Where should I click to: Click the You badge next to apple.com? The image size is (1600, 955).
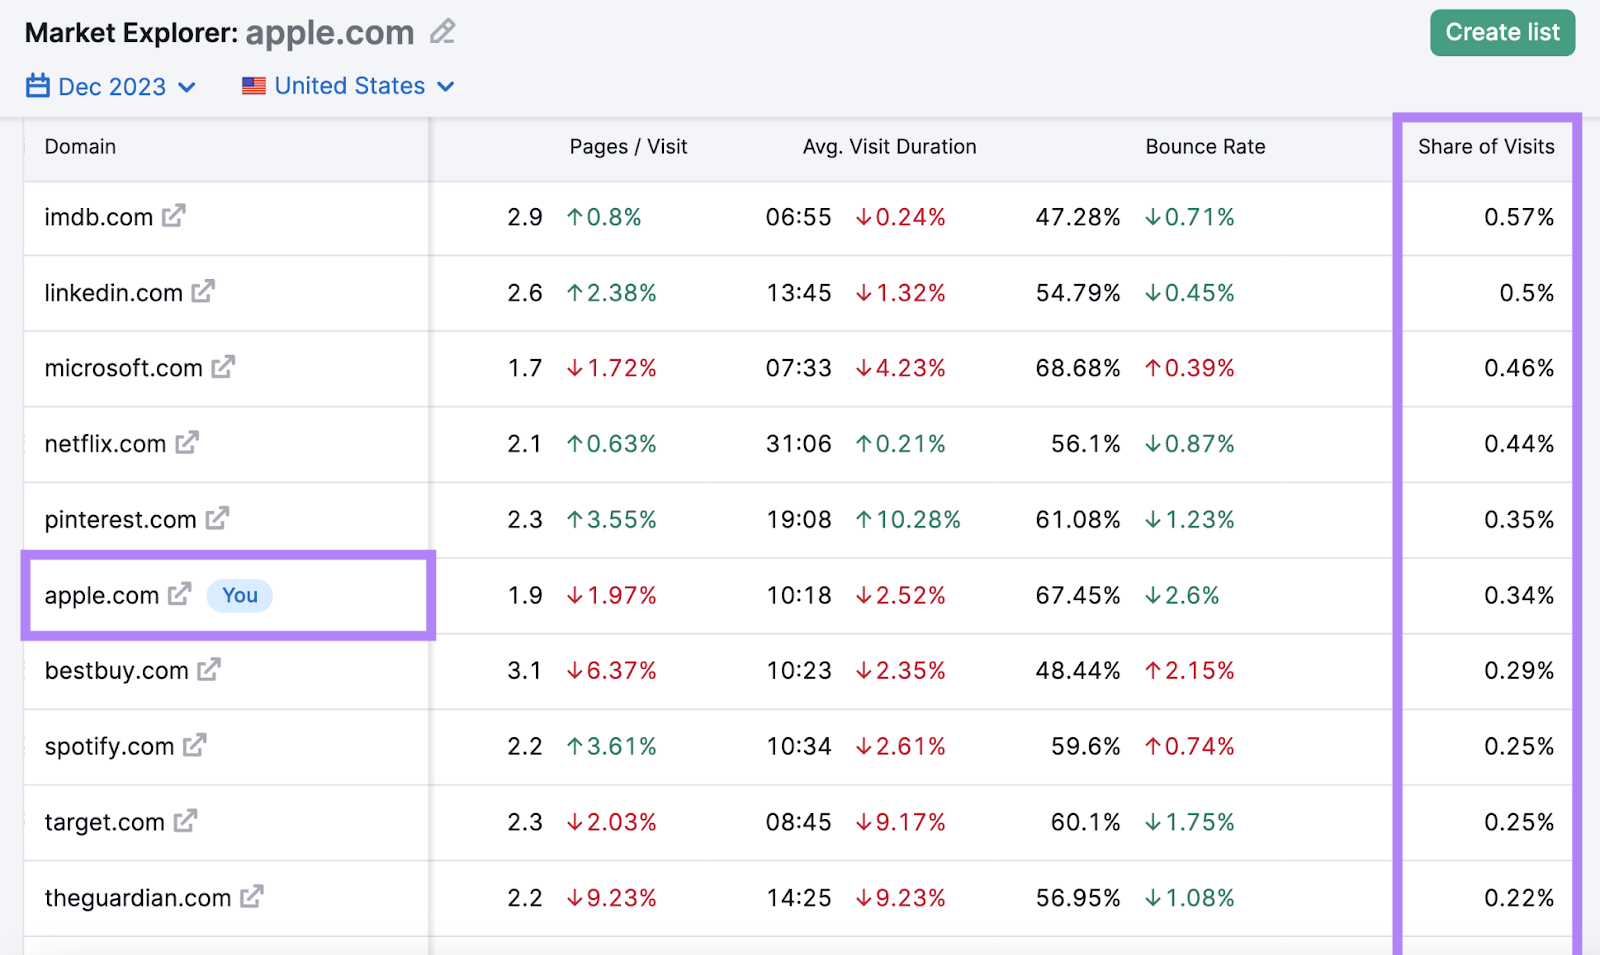point(240,595)
